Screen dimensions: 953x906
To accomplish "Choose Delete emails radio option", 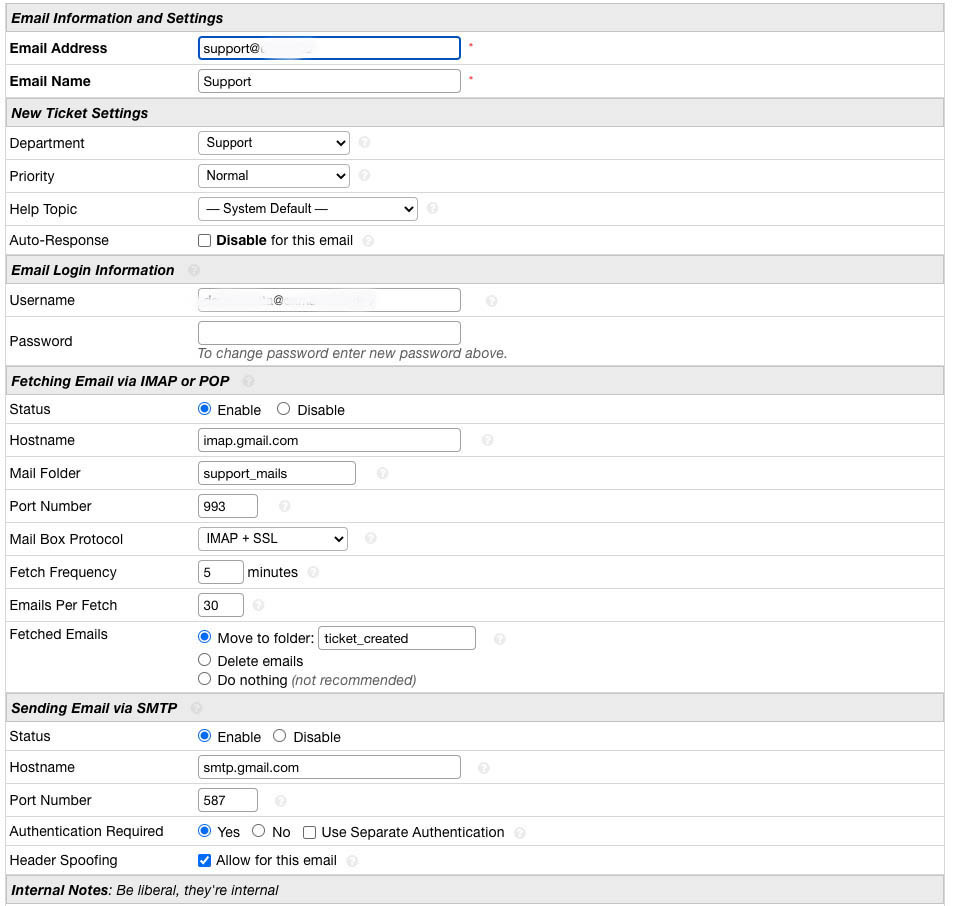I will tap(205, 660).
